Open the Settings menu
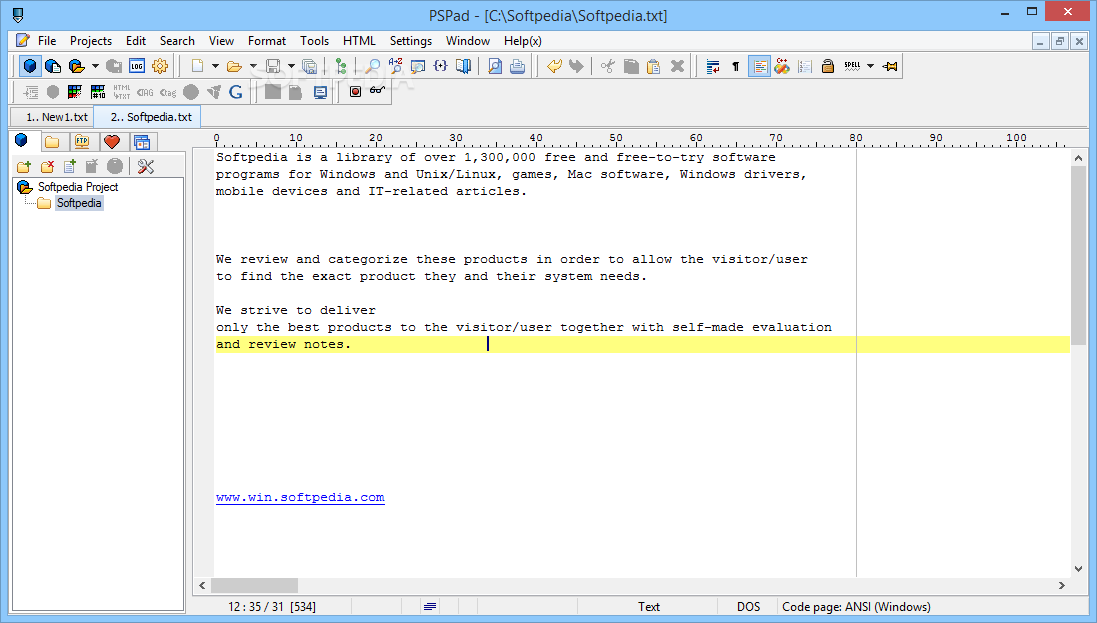The image size is (1097, 623). [411, 41]
